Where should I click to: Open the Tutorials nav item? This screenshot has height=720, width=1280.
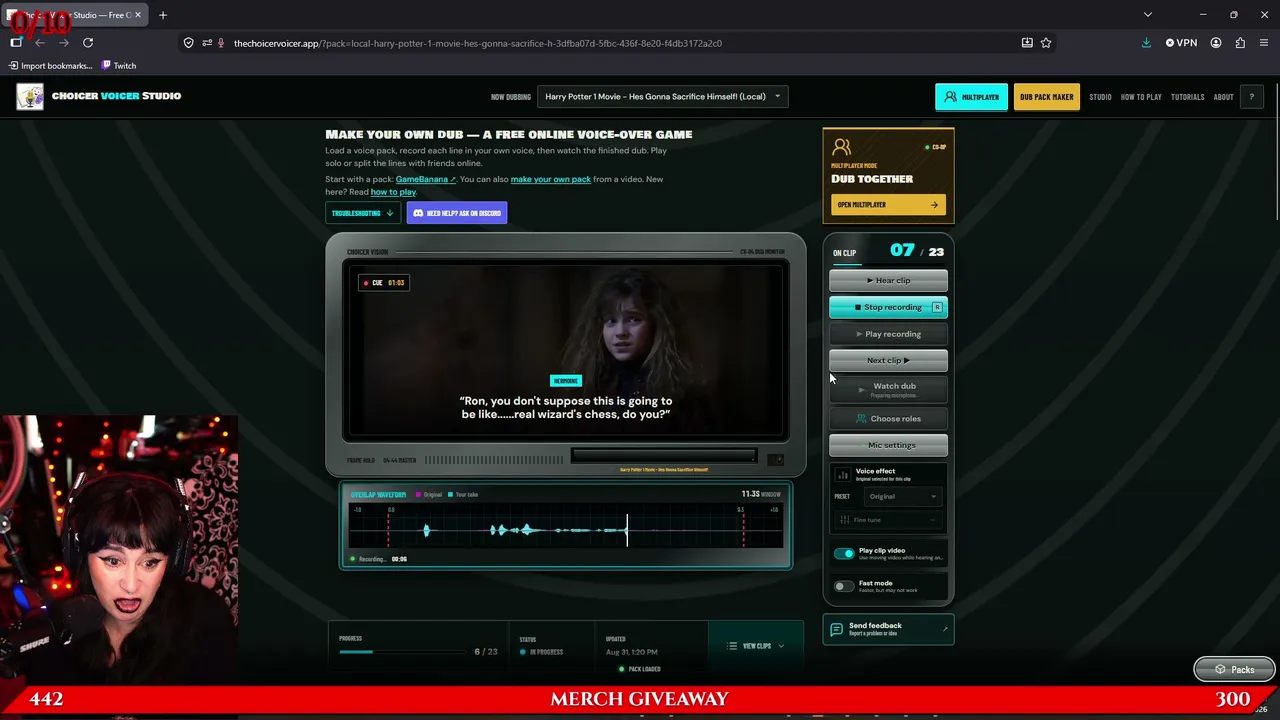pos(1188,97)
